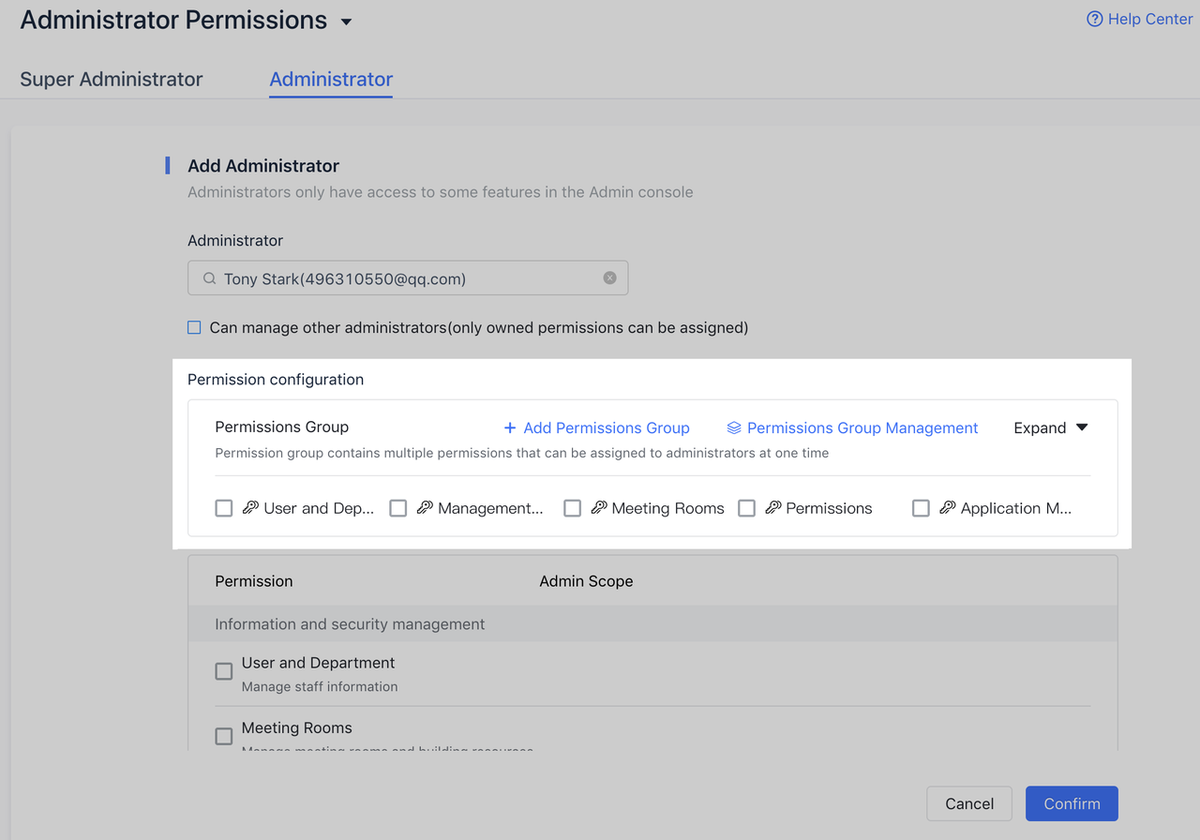This screenshot has width=1200, height=840.
Task: Click the search magnifier icon in Administrator field
Action: pyautogui.click(x=209, y=279)
